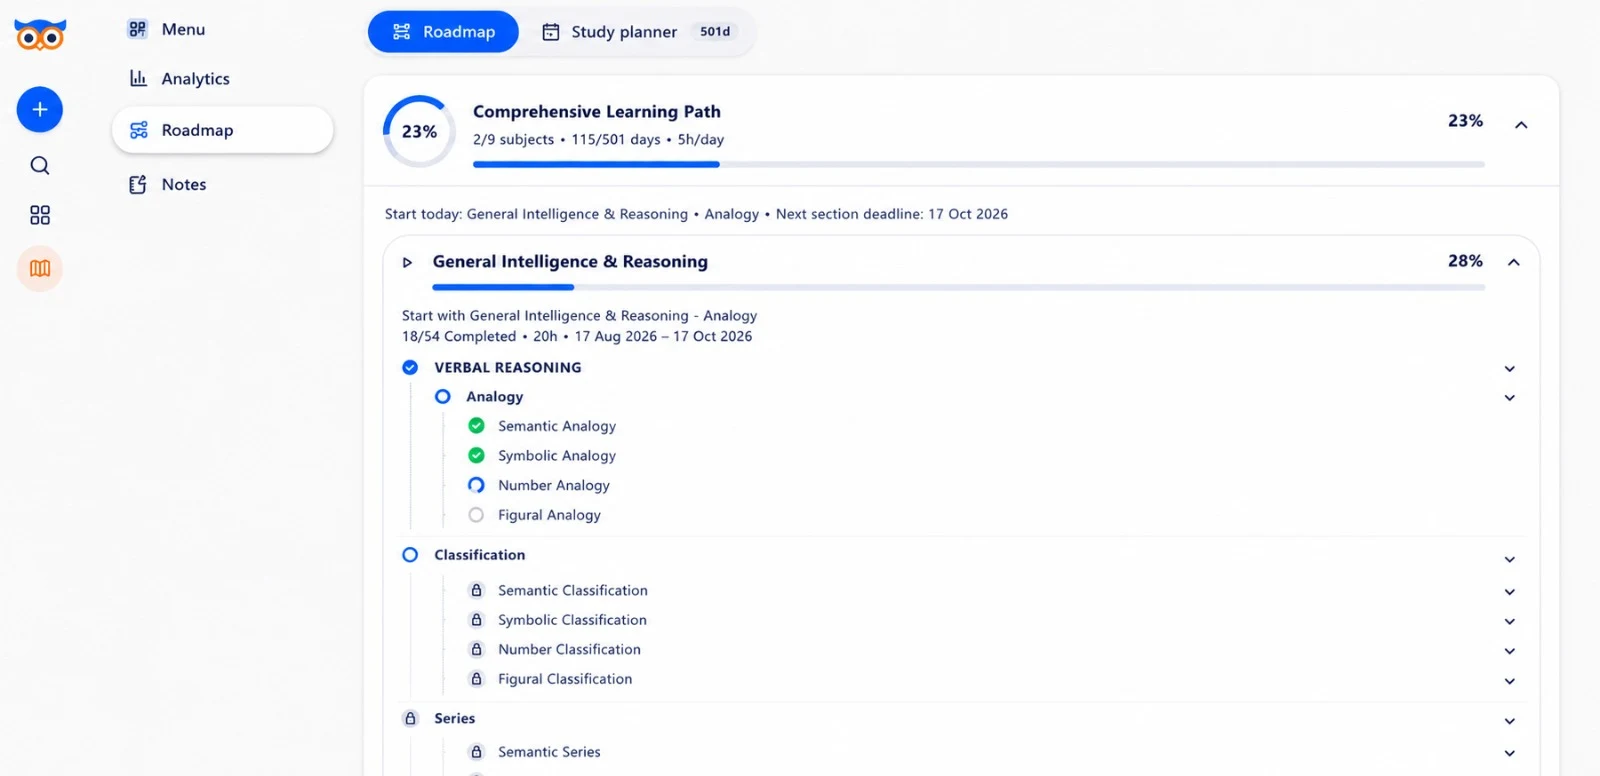Open search via magnifier icon
1600x776 pixels.
[x=40, y=165]
